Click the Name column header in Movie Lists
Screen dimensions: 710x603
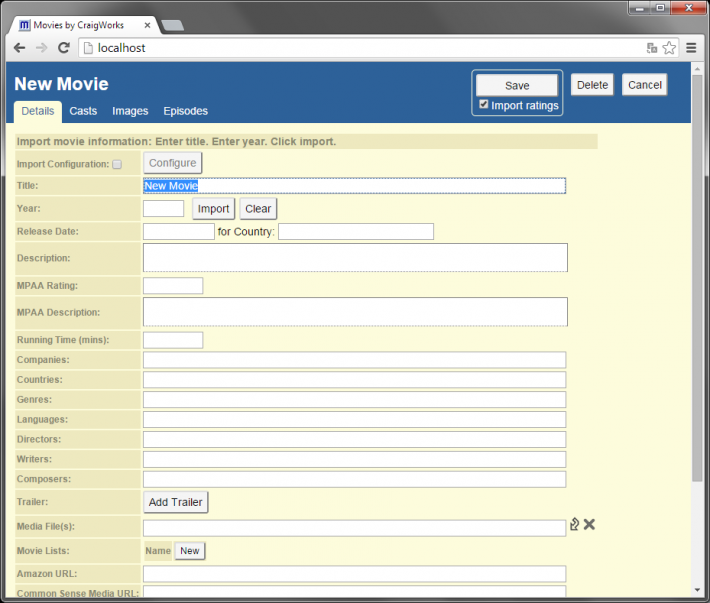coord(158,551)
